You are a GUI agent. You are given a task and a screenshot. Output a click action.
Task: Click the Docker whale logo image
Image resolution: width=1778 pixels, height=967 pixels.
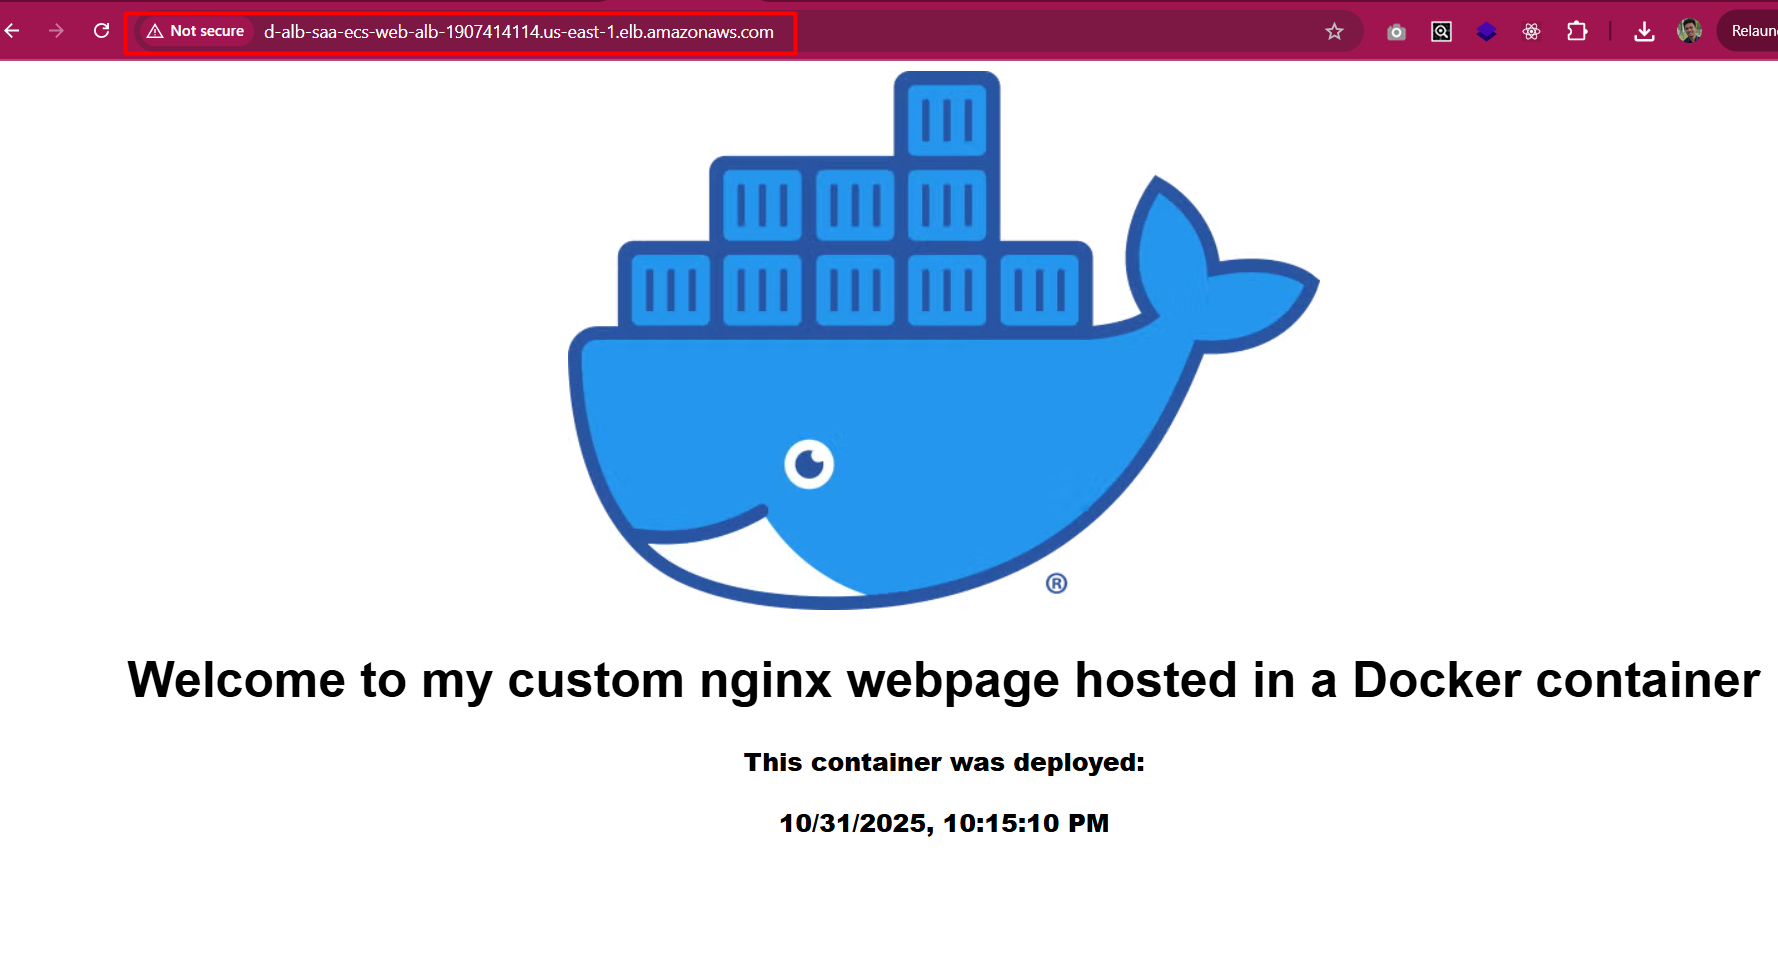[900, 400]
